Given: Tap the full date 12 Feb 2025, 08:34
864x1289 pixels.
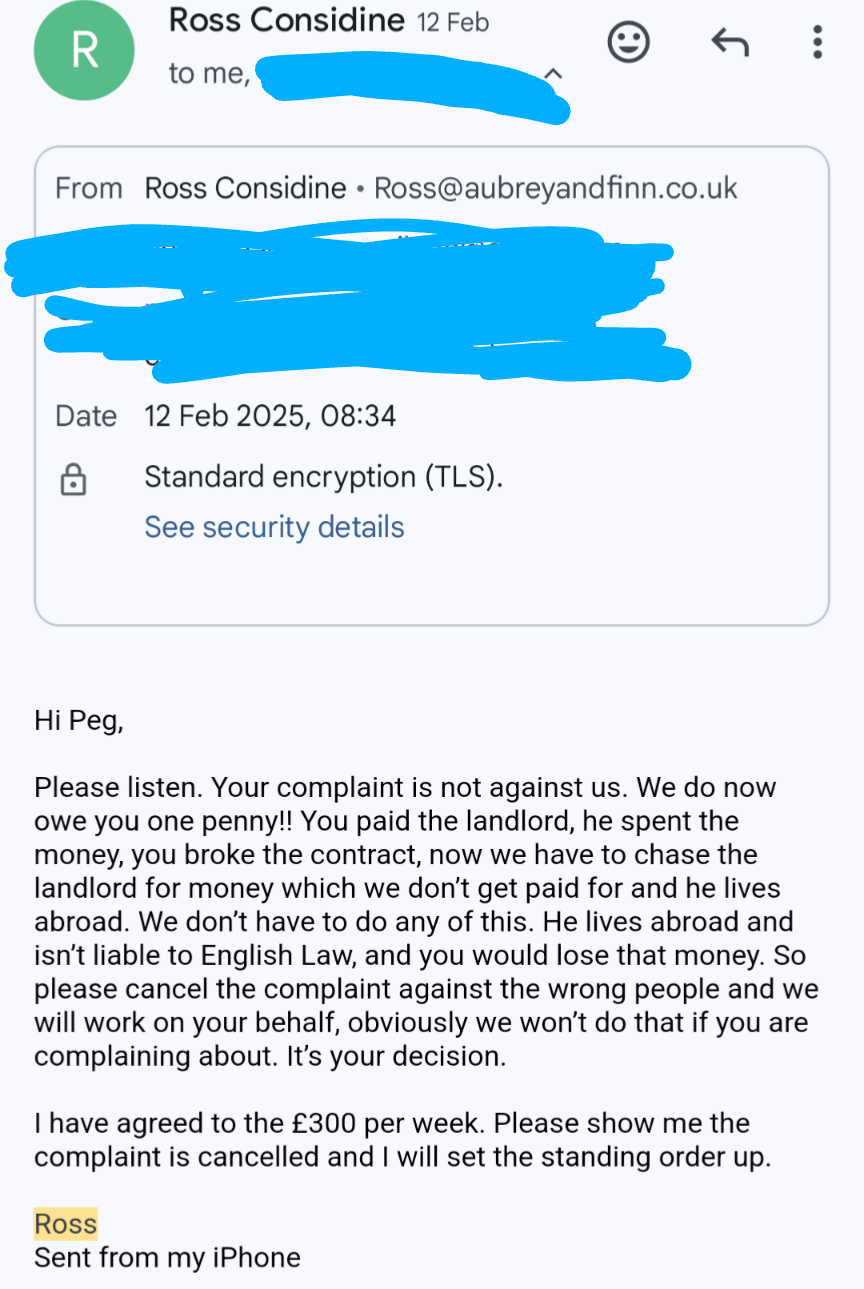Looking at the screenshot, I should (270, 416).
